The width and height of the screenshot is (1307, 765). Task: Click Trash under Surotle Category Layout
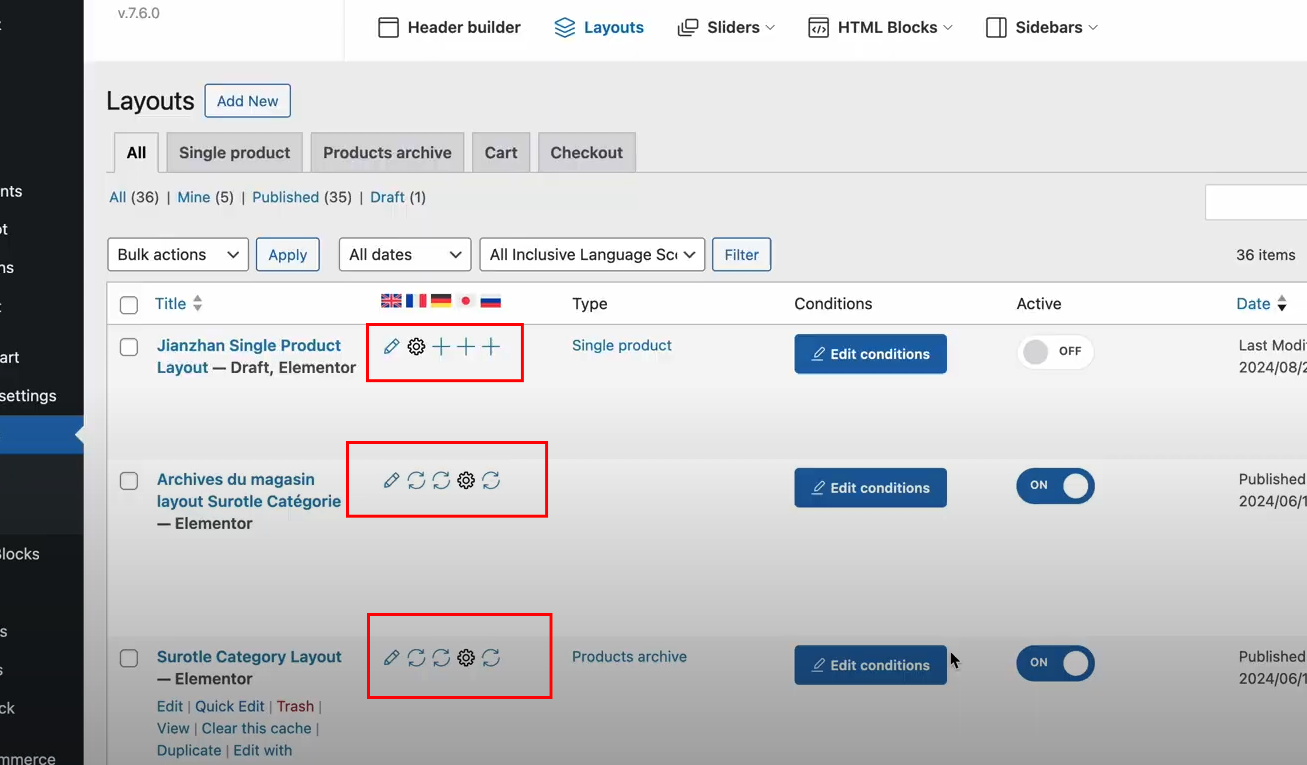point(295,706)
